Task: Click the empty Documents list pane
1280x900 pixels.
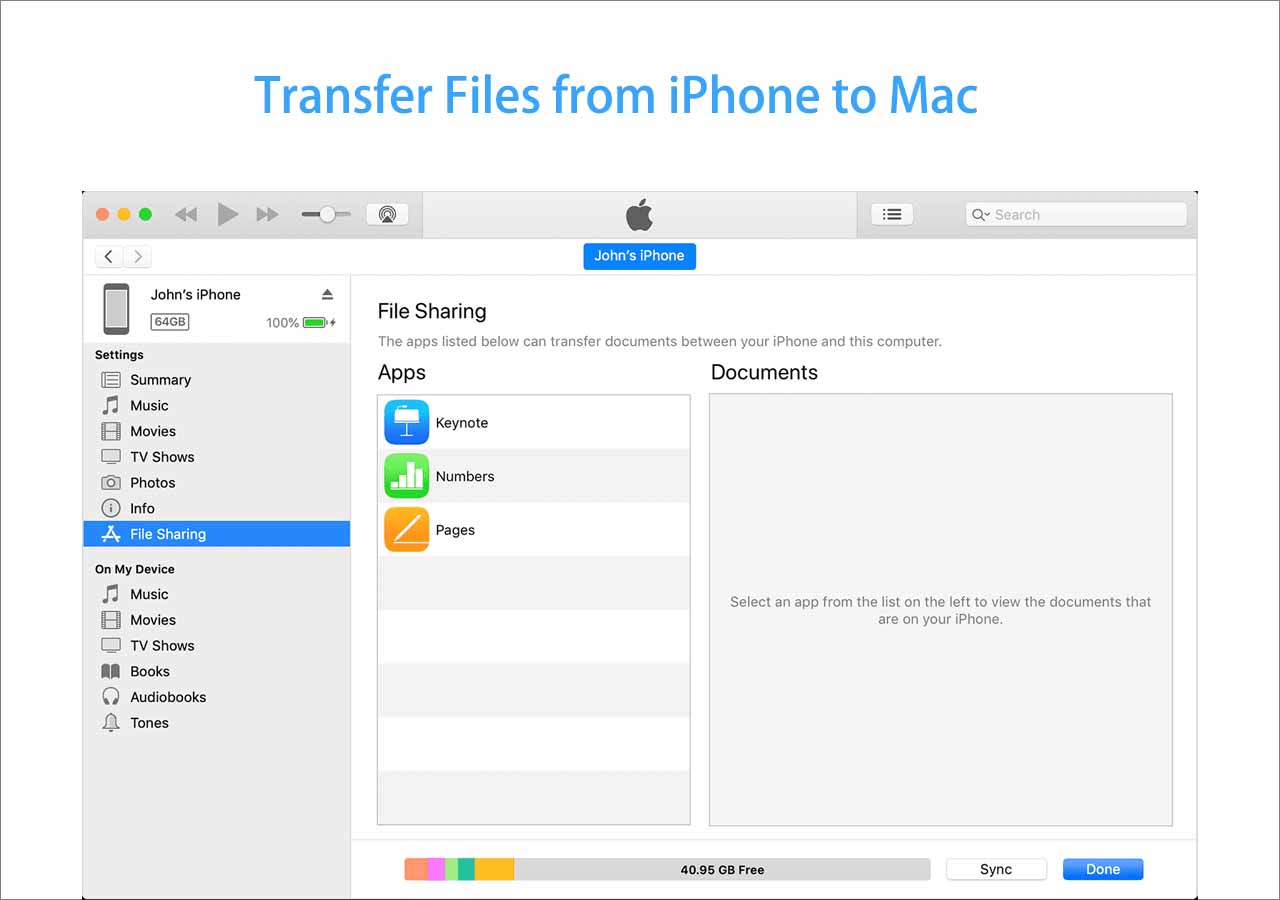Action: pyautogui.click(x=941, y=610)
